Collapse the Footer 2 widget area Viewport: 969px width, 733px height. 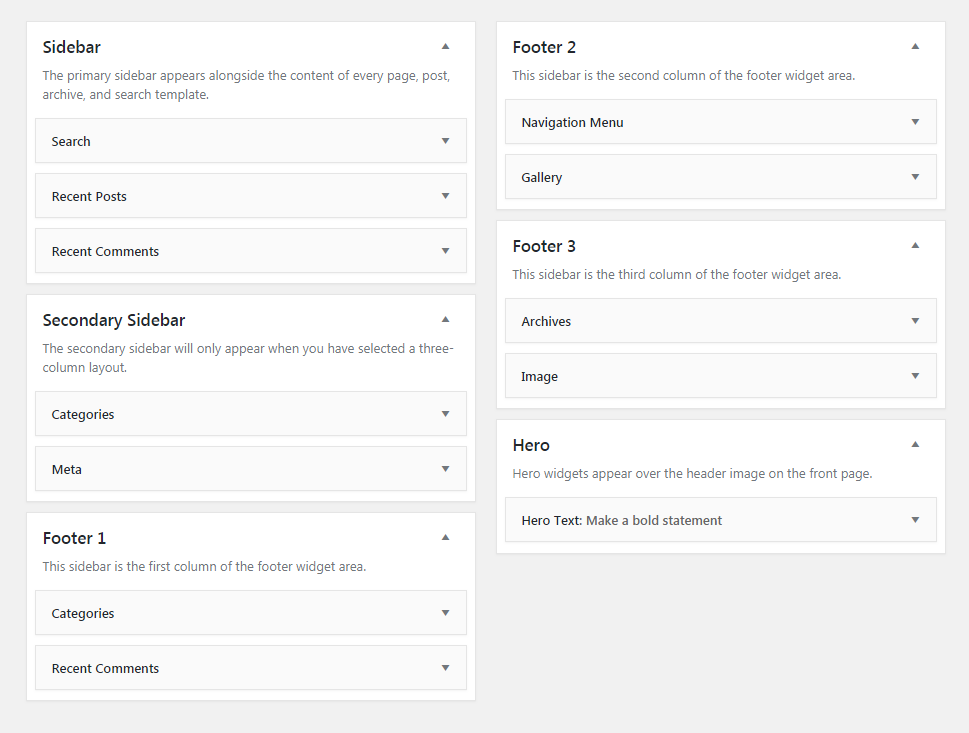coord(915,46)
